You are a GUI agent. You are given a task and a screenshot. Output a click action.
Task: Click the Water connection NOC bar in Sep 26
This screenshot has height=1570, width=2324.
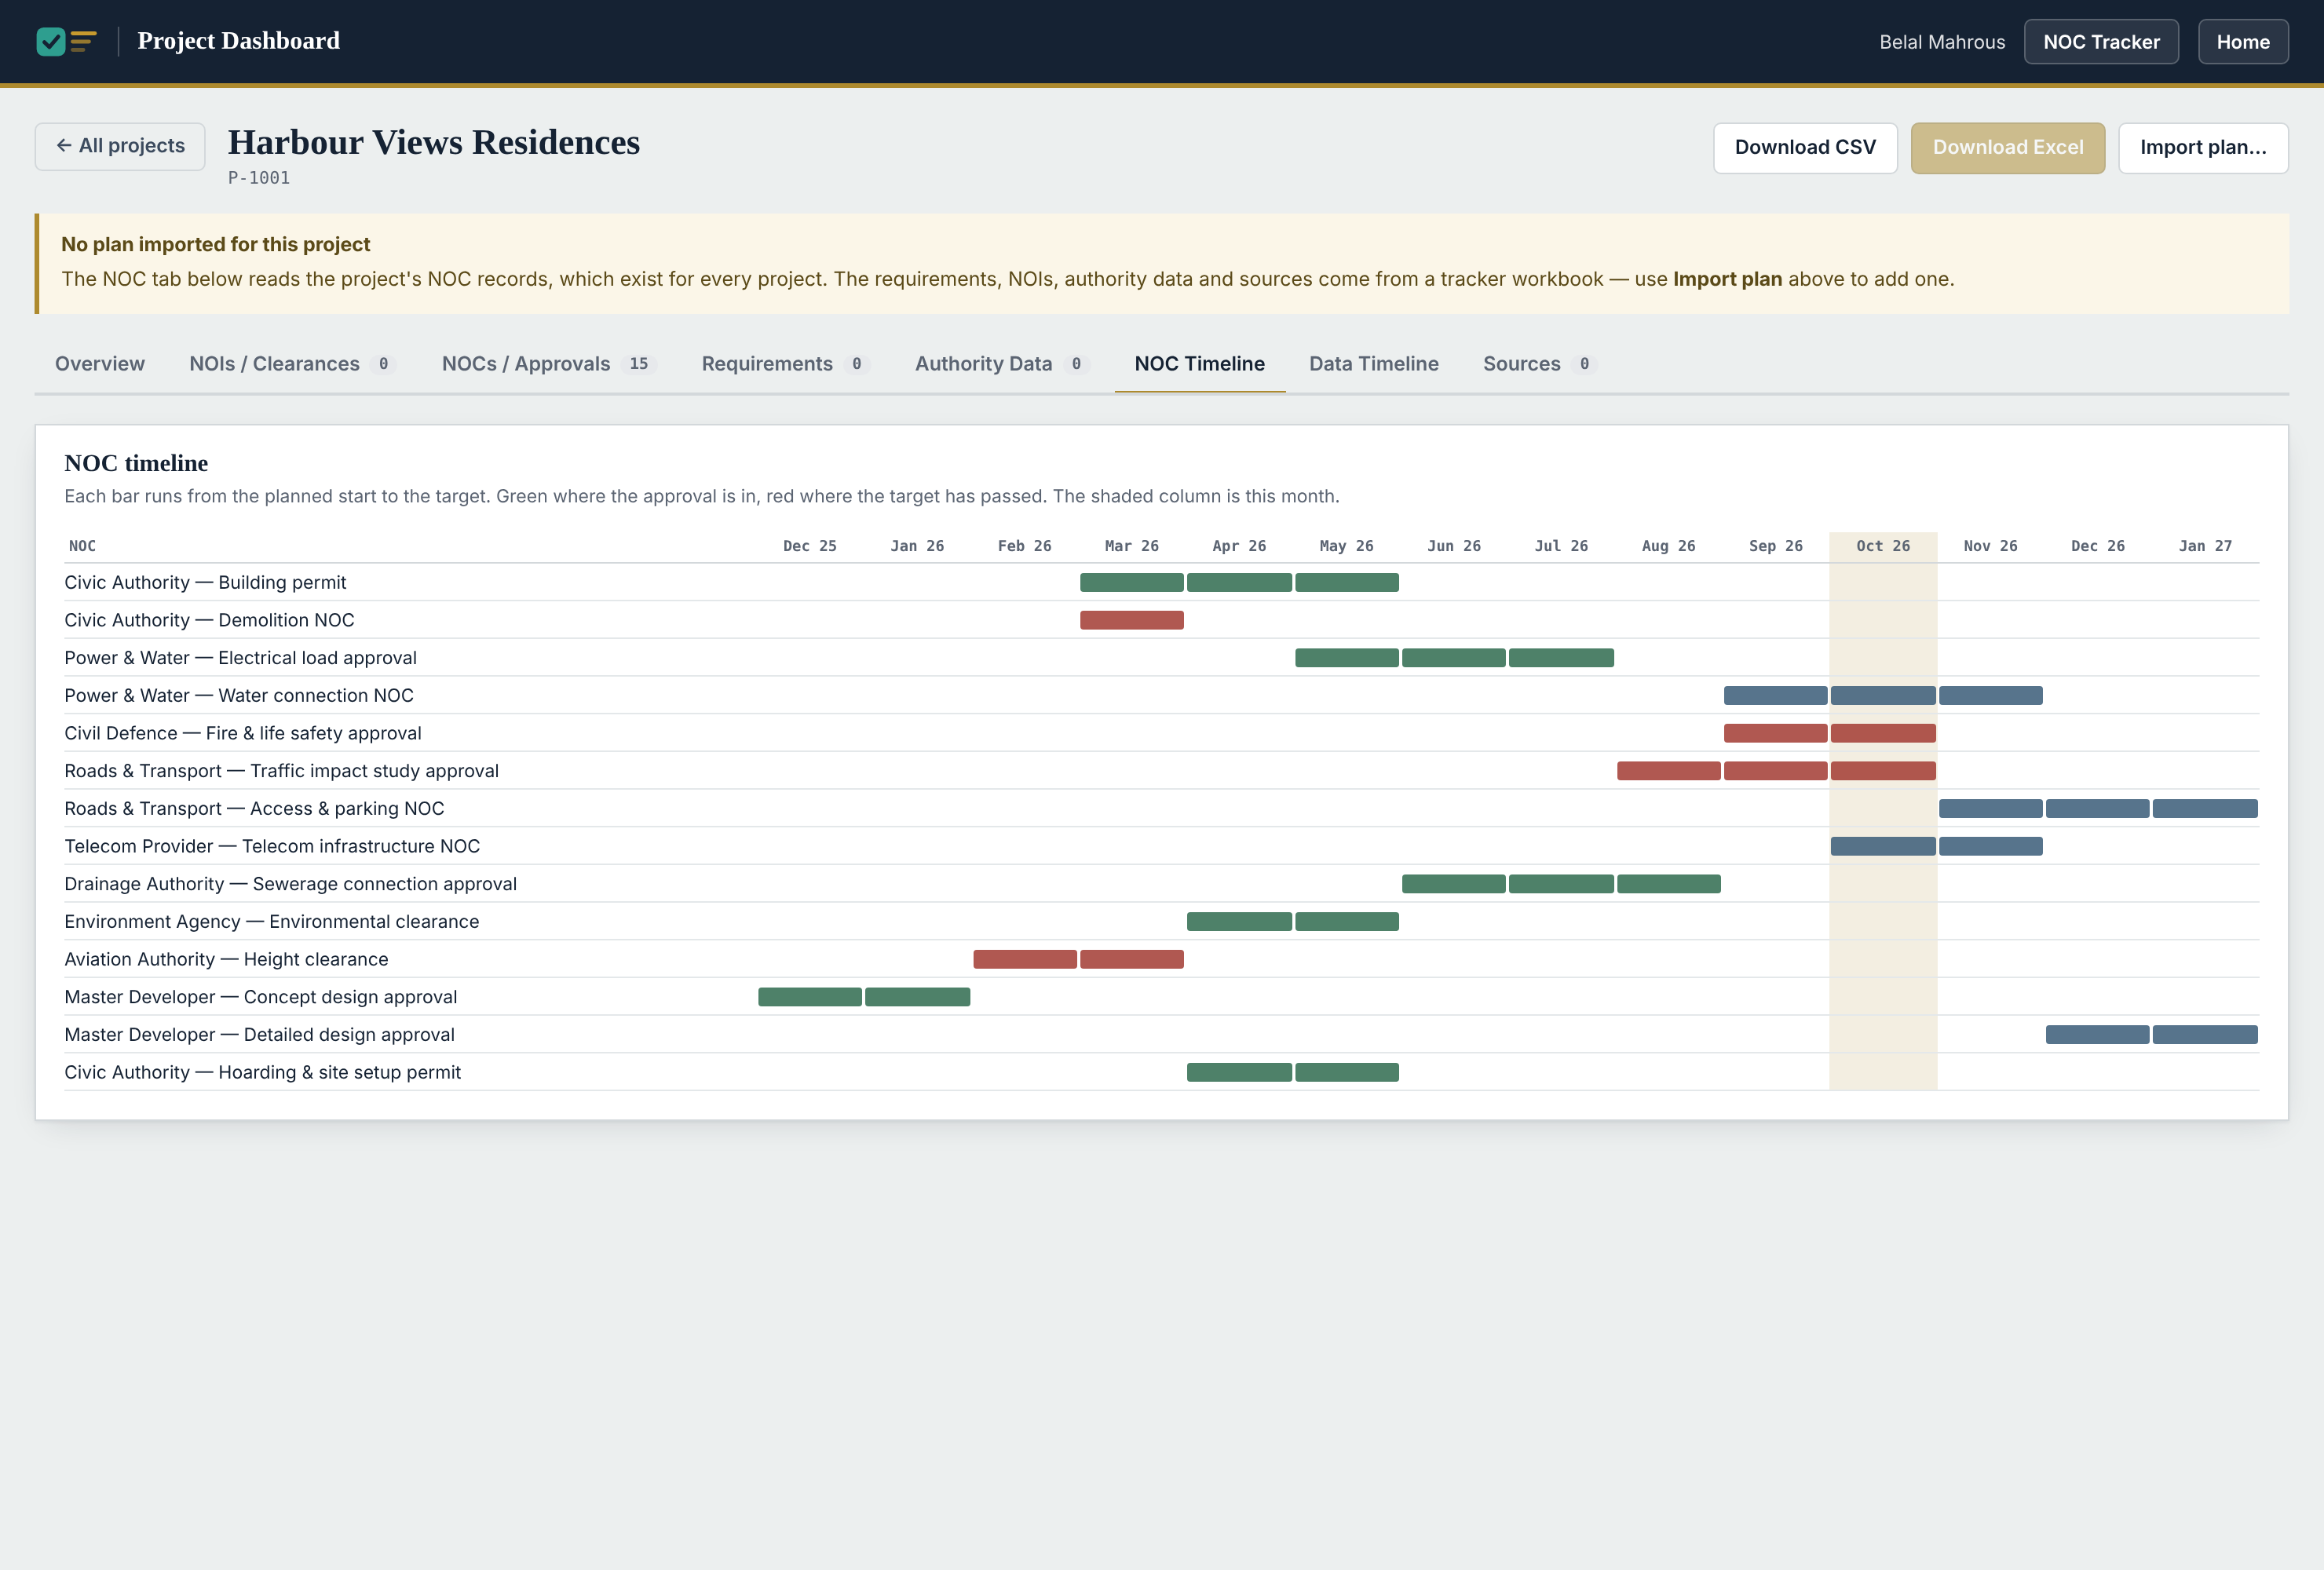pyautogui.click(x=1775, y=695)
